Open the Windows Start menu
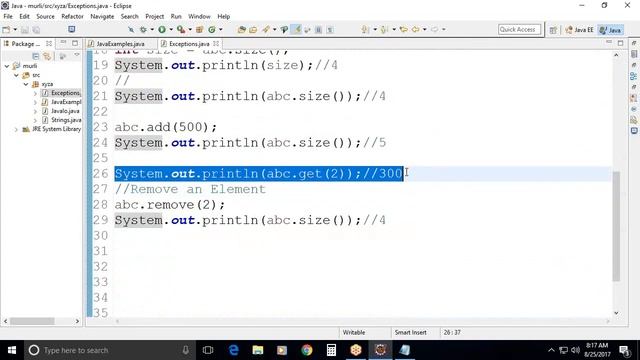This screenshot has height=360, width=640. tap(12, 350)
